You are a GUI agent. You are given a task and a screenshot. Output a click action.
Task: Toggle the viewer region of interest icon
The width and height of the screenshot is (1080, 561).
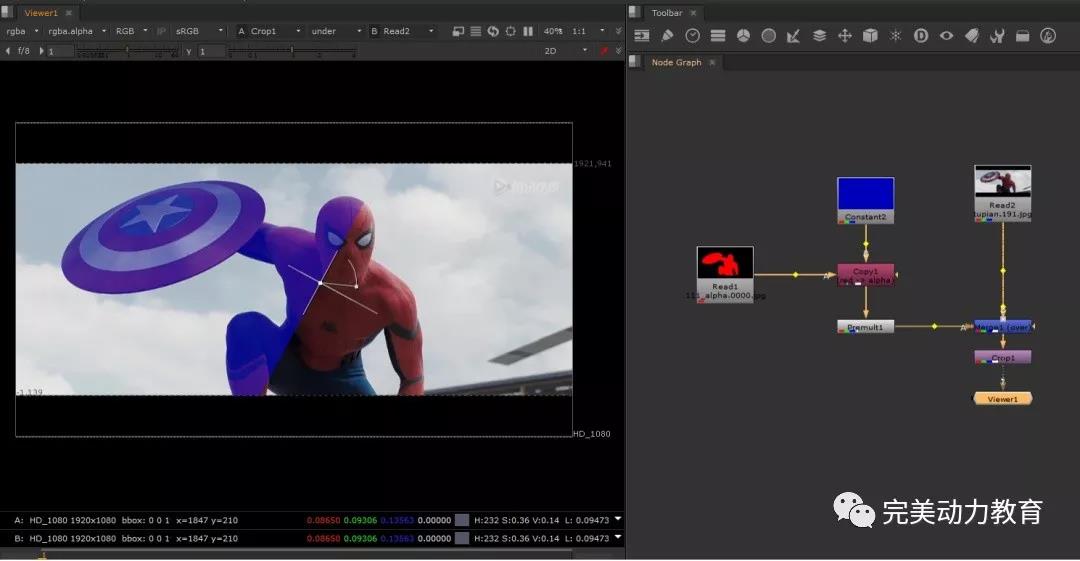(x=510, y=31)
